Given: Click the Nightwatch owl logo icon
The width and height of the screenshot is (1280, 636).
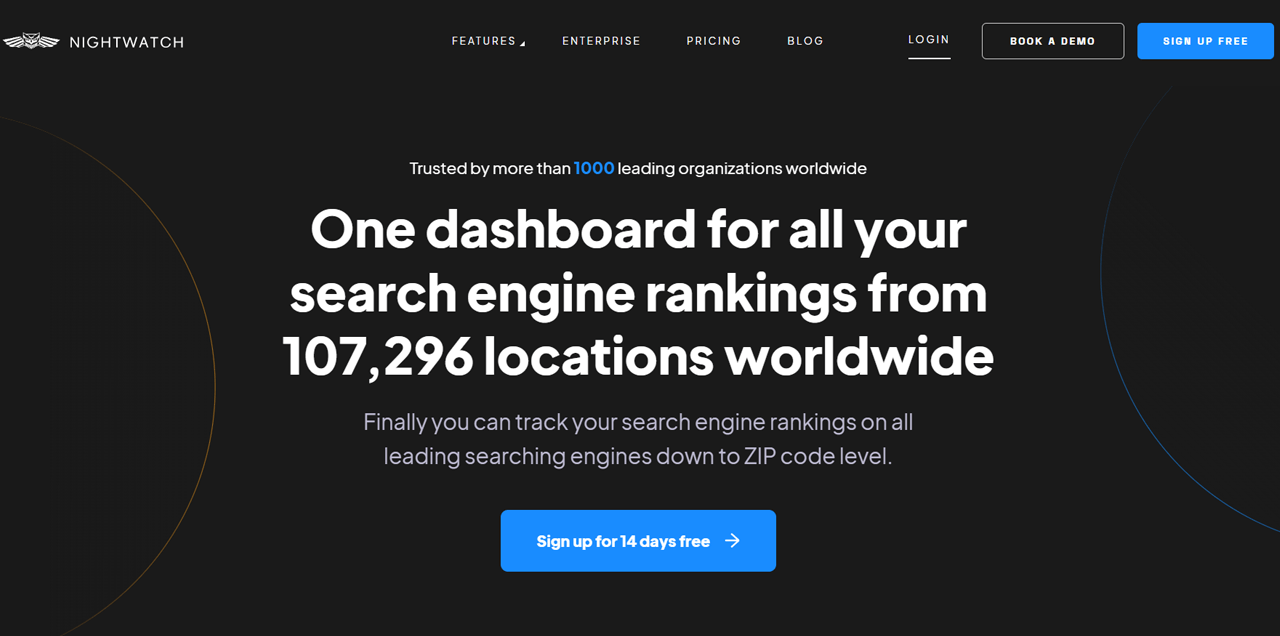Looking at the screenshot, I should pyautogui.click(x=30, y=42).
